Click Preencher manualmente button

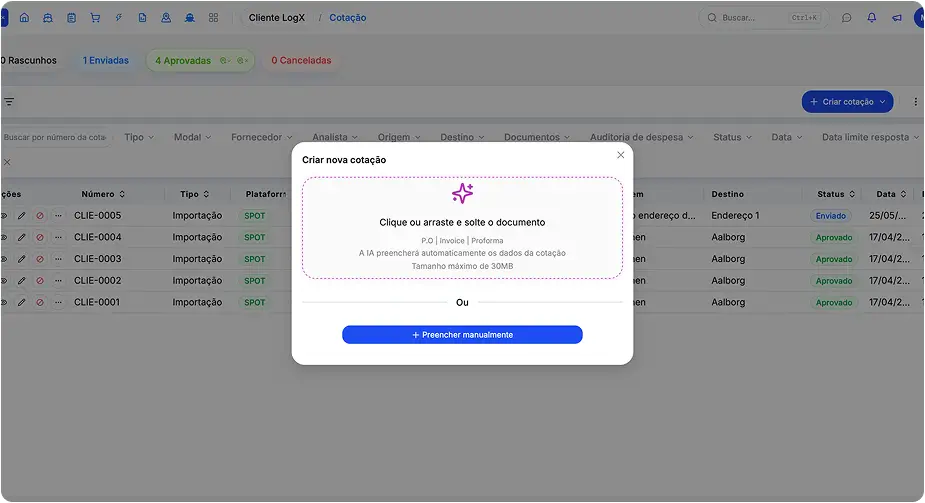[462, 334]
